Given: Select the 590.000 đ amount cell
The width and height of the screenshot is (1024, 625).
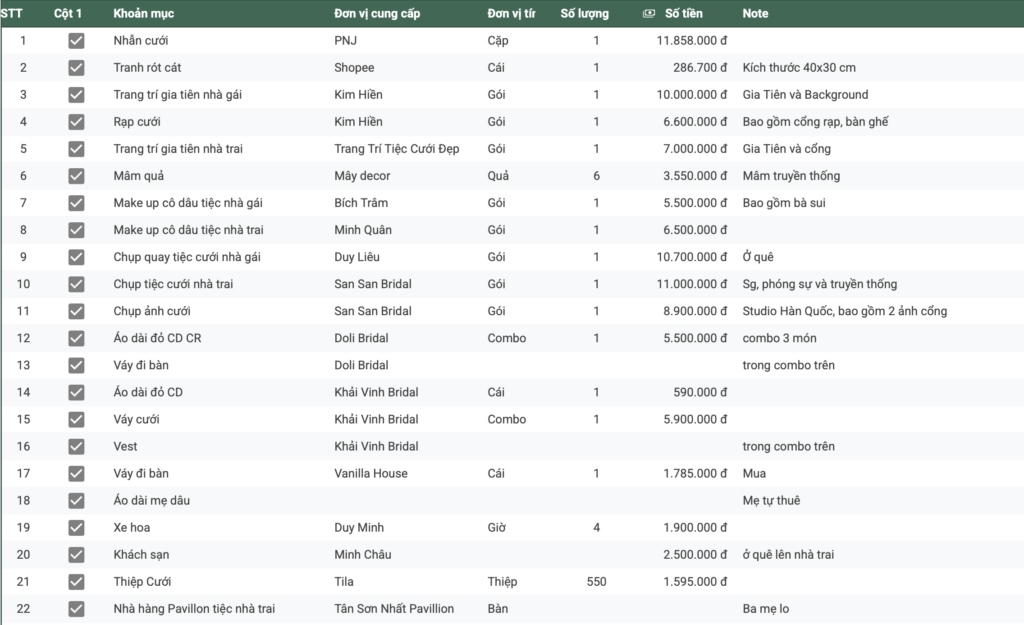Looking at the screenshot, I should (x=700, y=392).
